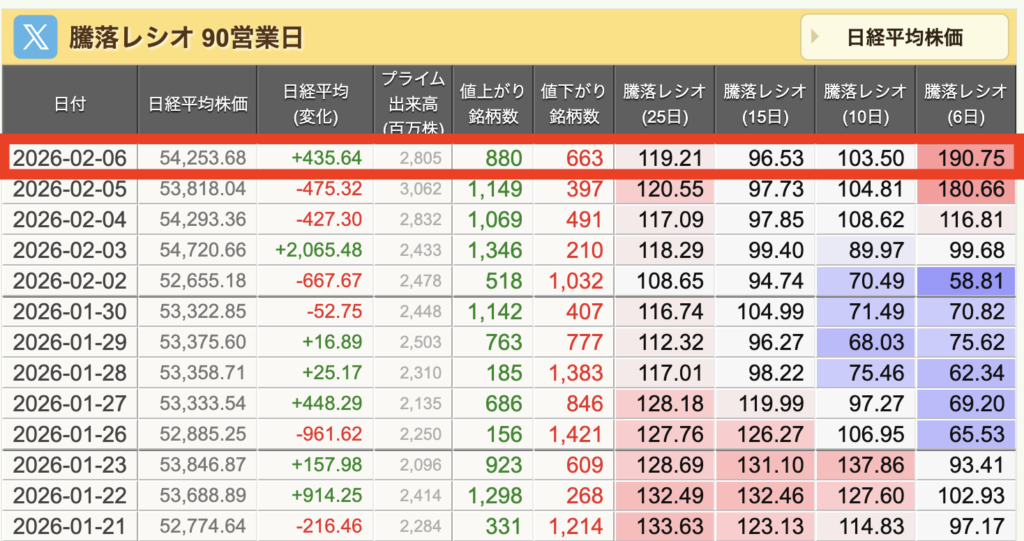
Task: Click the 値上がり銘柄数 column header
Action: pyautogui.click(x=492, y=103)
